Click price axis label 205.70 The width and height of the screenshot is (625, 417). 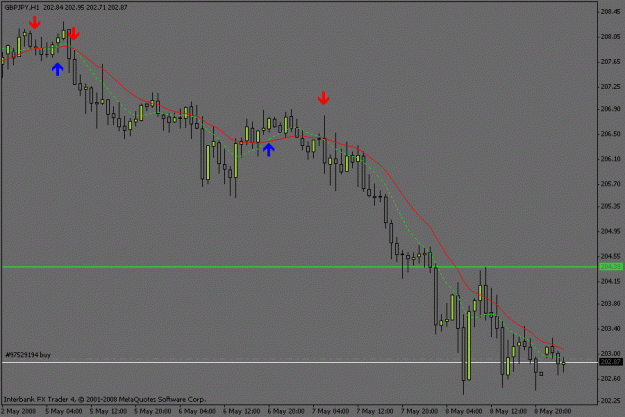click(611, 184)
